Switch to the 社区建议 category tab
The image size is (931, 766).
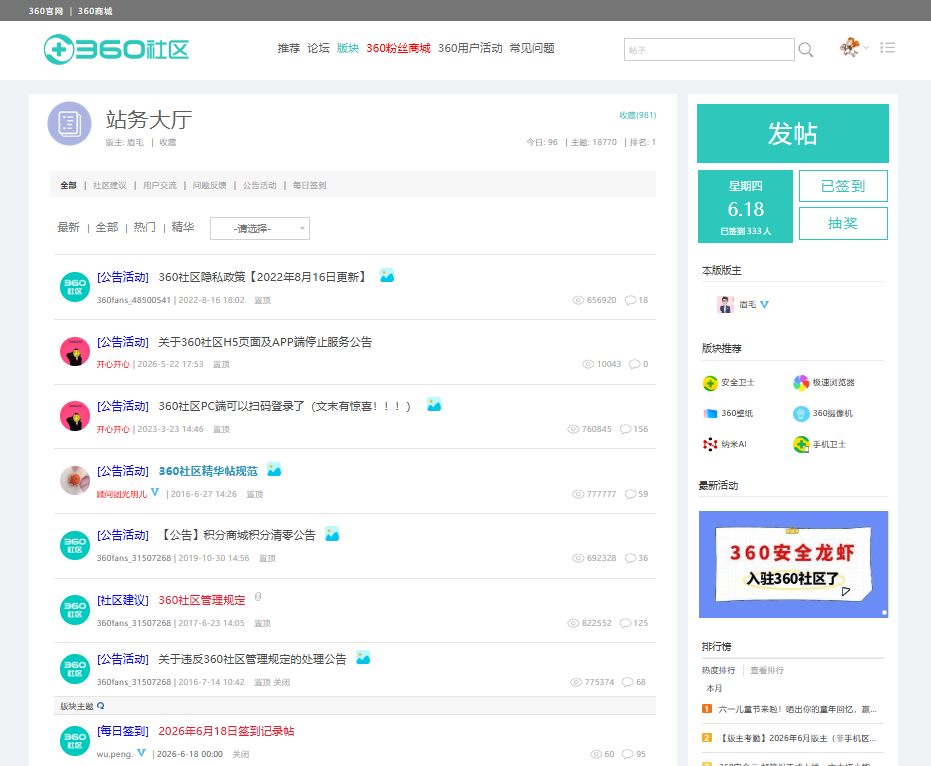click(x=110, y=185)
